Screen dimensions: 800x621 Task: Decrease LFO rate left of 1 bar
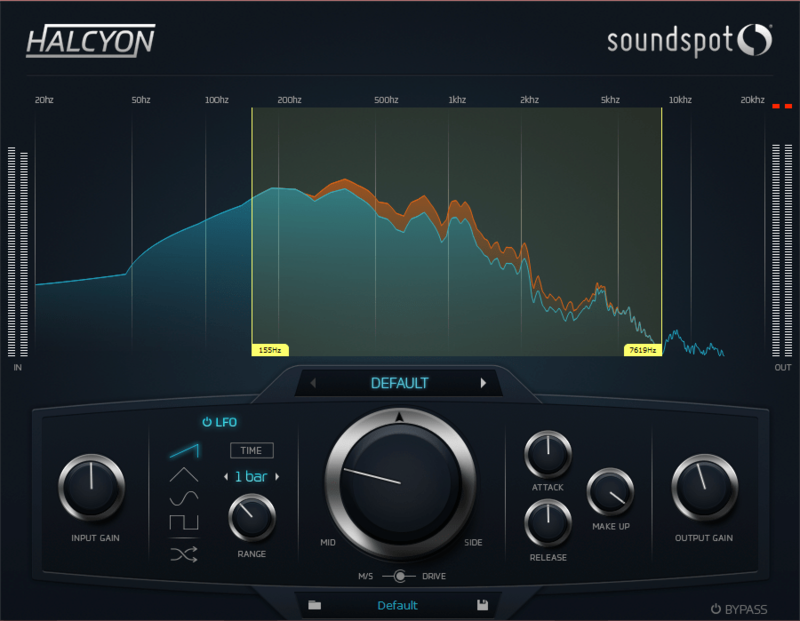(226, 477)
